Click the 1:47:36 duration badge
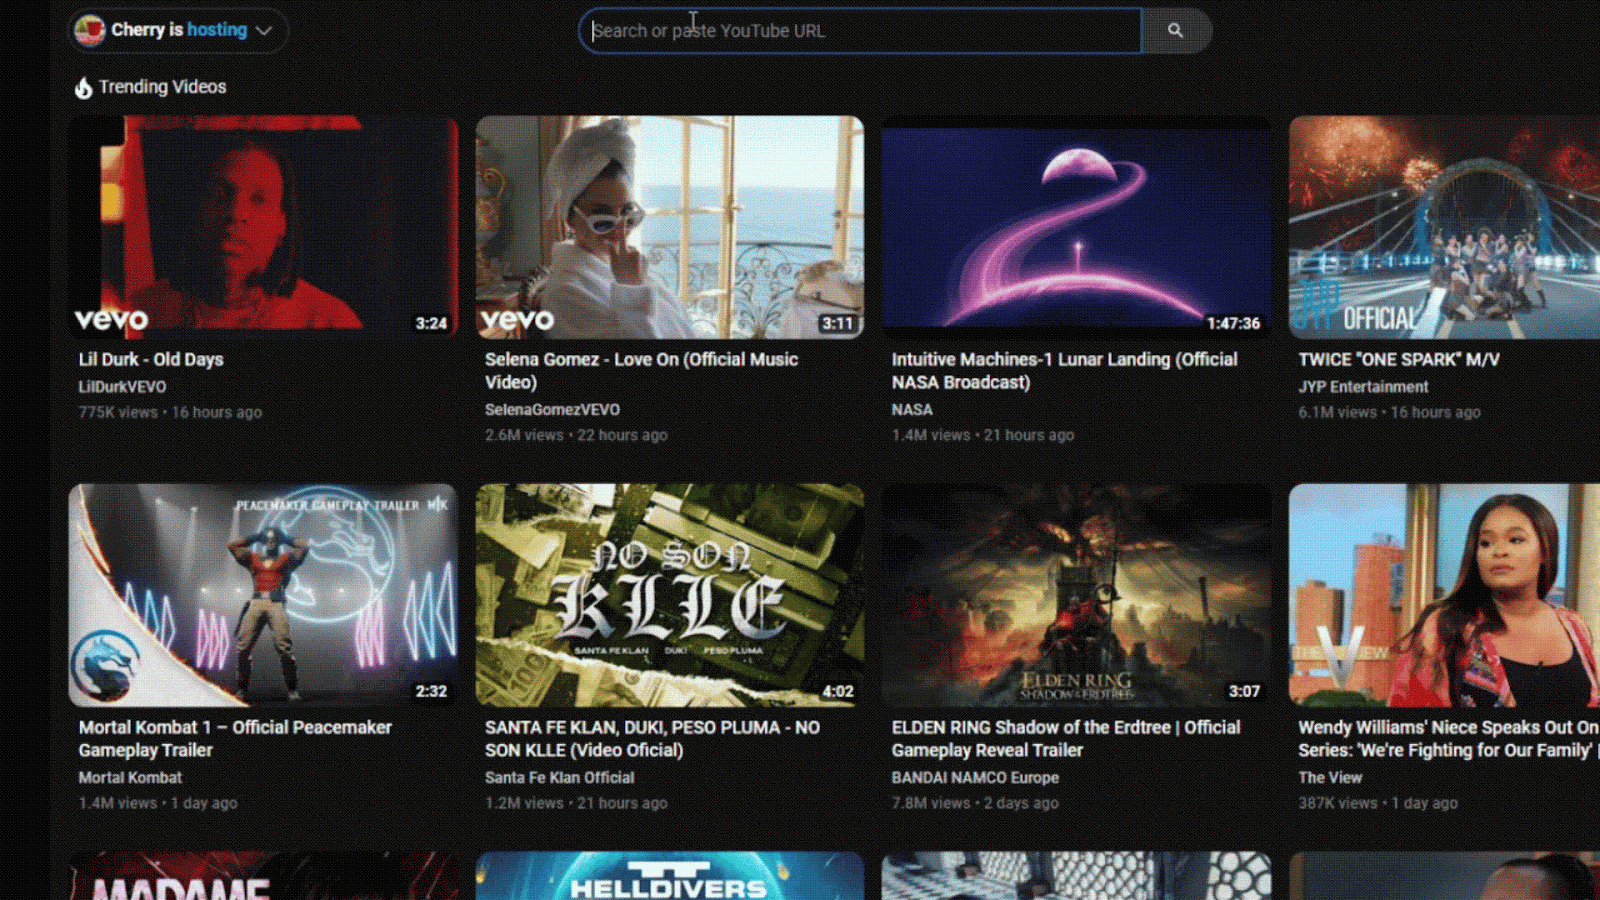This screenshot has width=1600, height=900. tap(1233, 323)
